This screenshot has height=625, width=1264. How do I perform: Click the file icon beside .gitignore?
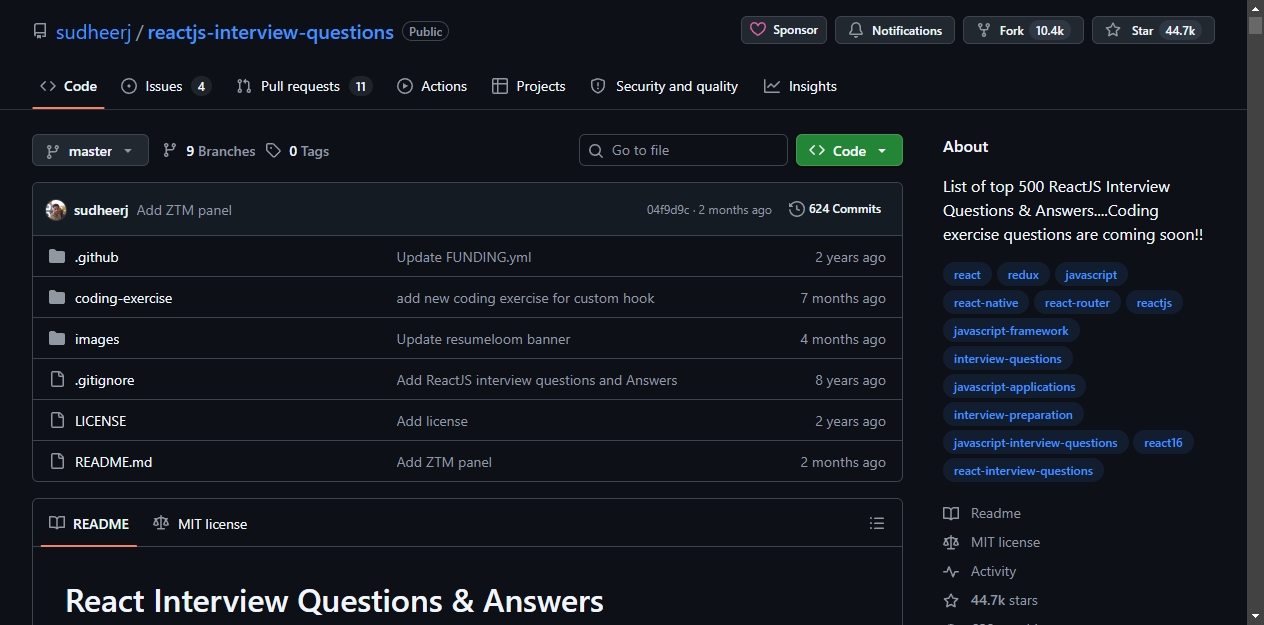57,380
